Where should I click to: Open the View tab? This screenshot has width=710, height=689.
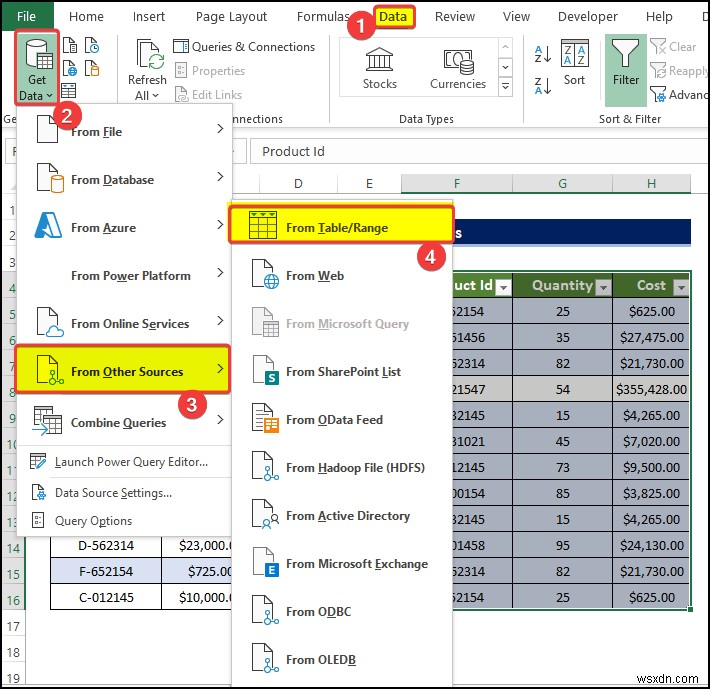516,17
